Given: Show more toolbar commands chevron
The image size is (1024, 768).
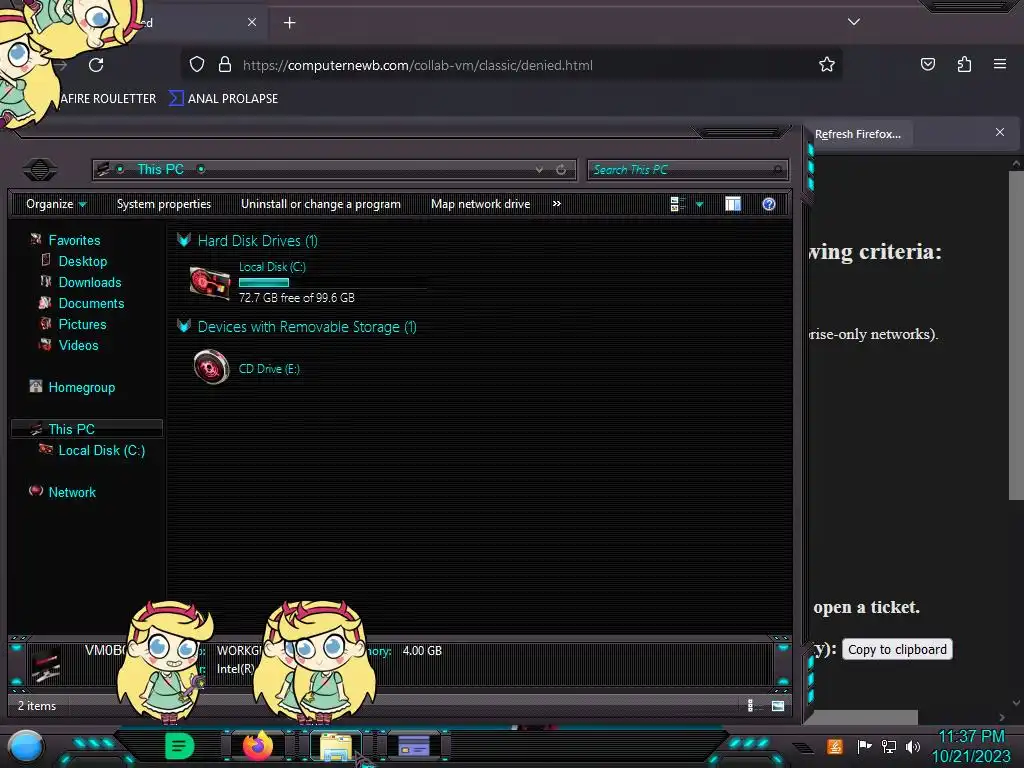Looking at the screenshot, I should (x=556, y=204).
